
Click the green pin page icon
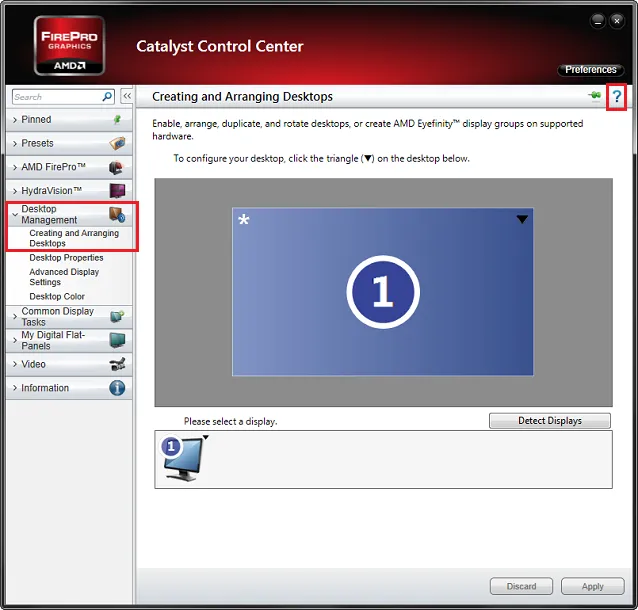pyautogui.click(x=596, y=96)
